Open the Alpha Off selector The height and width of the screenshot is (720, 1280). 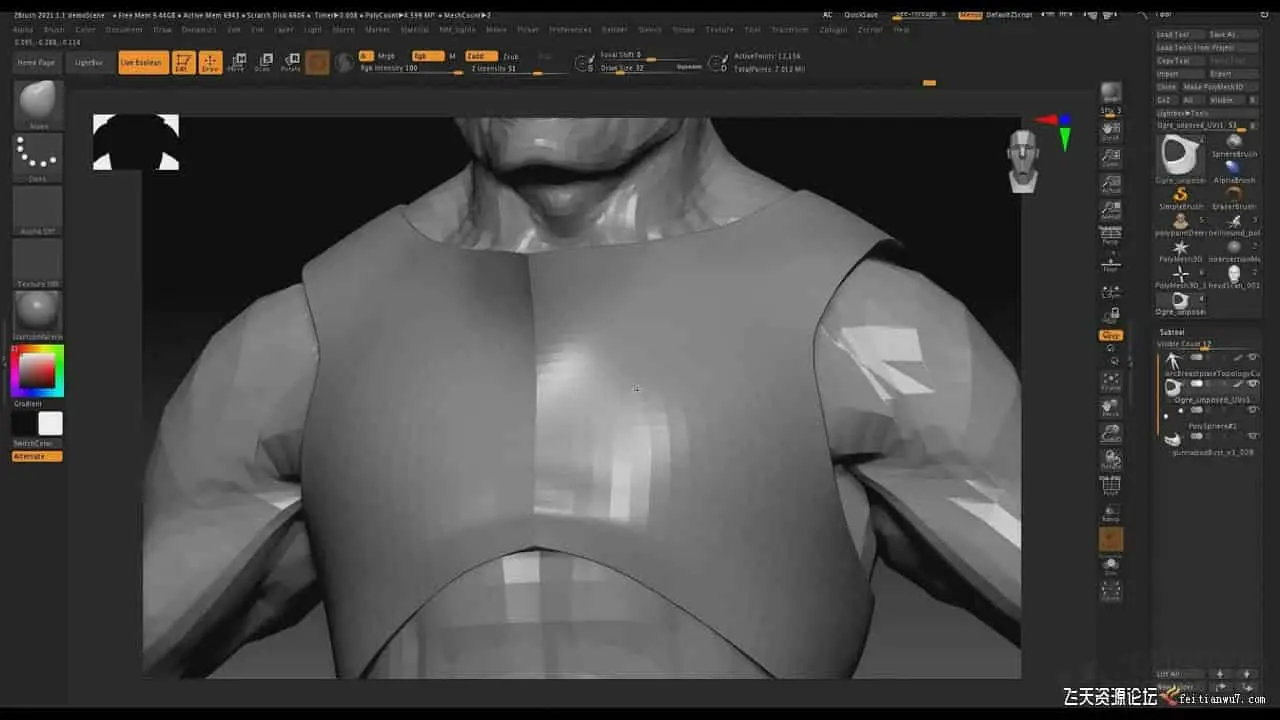[38, 210]
